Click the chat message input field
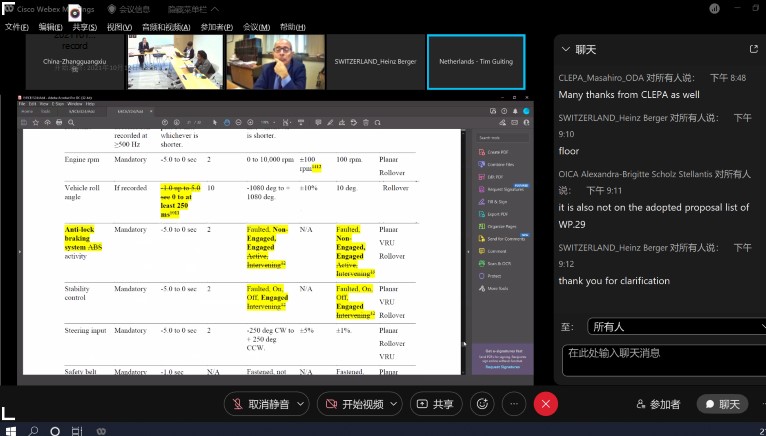766x436 pixels. (x=660, y=360)
